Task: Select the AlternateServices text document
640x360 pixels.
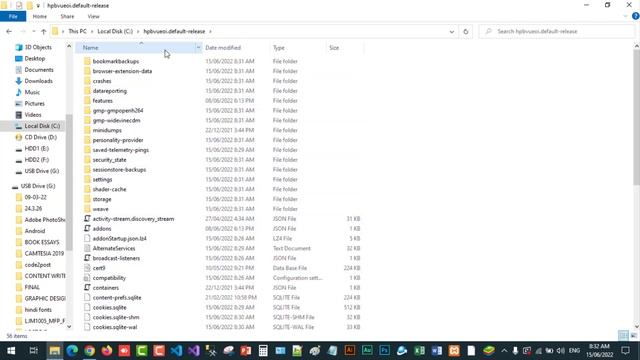Action: click(113, 249)
